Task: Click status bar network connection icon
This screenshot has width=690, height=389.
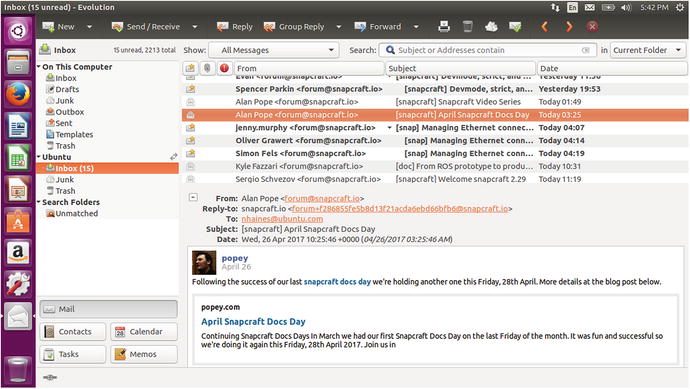Action: (x=50, y=378)
